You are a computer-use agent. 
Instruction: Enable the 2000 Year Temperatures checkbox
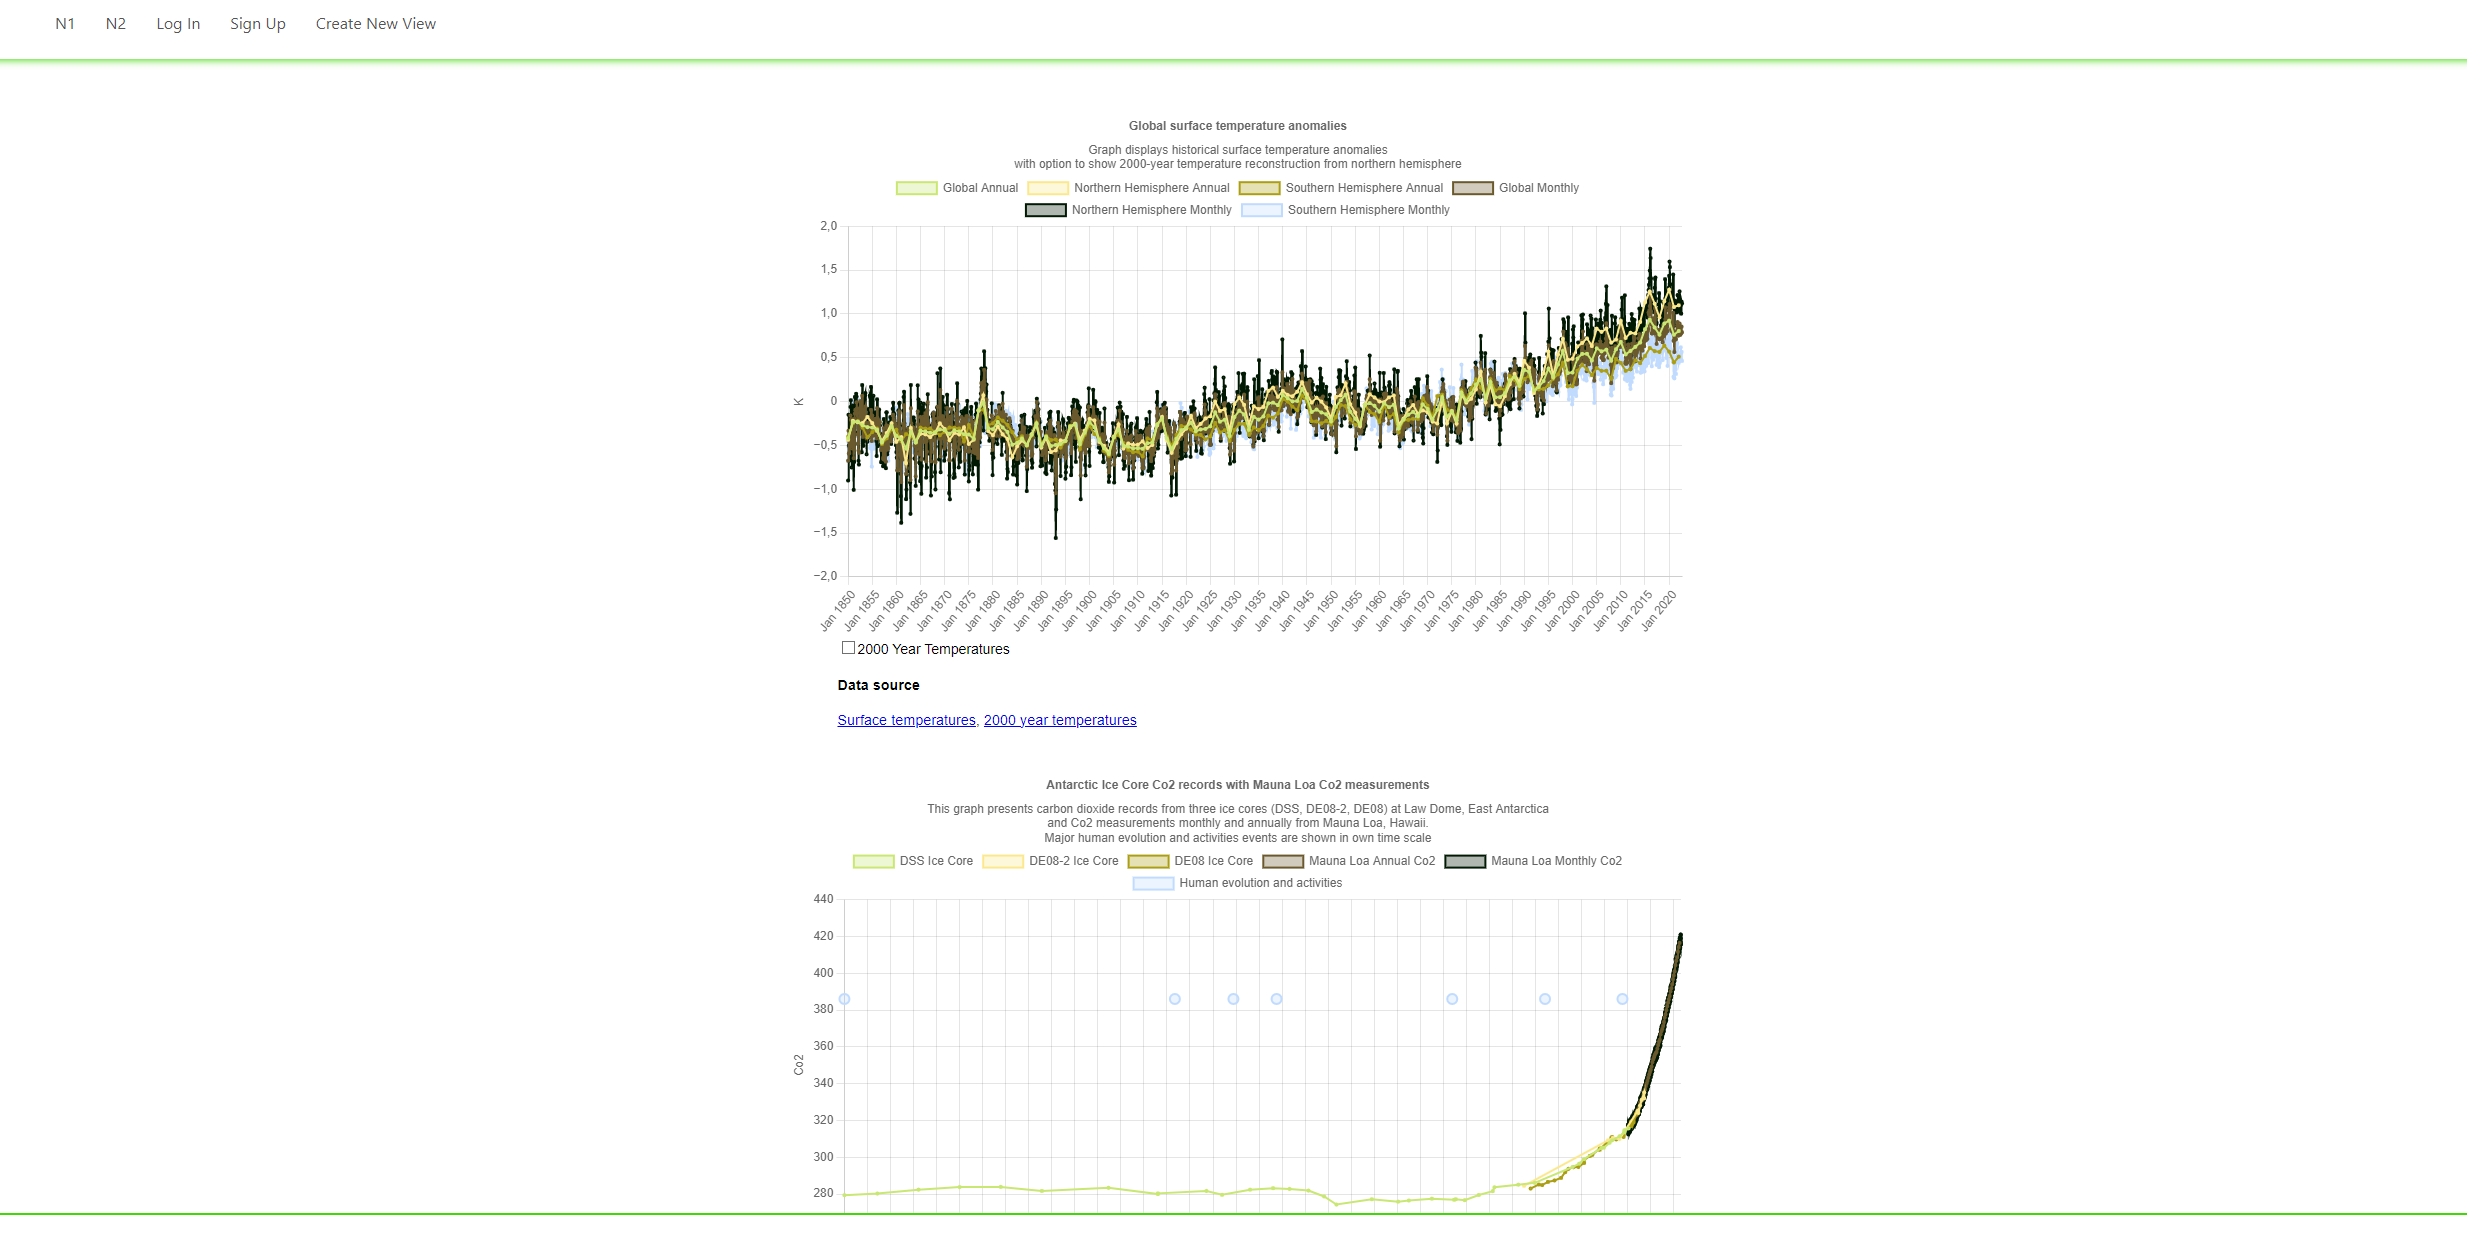(x=846, y=647)
